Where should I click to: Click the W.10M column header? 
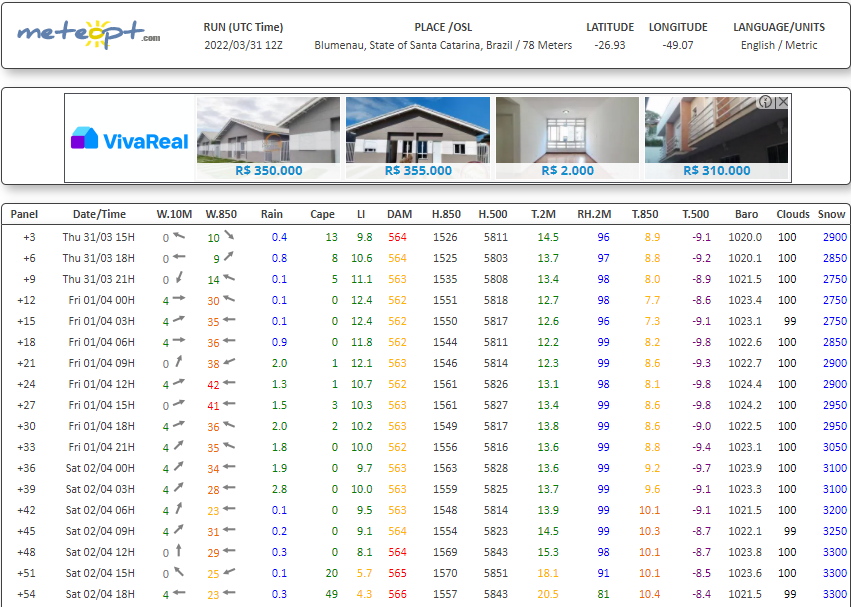pos(174,214)
